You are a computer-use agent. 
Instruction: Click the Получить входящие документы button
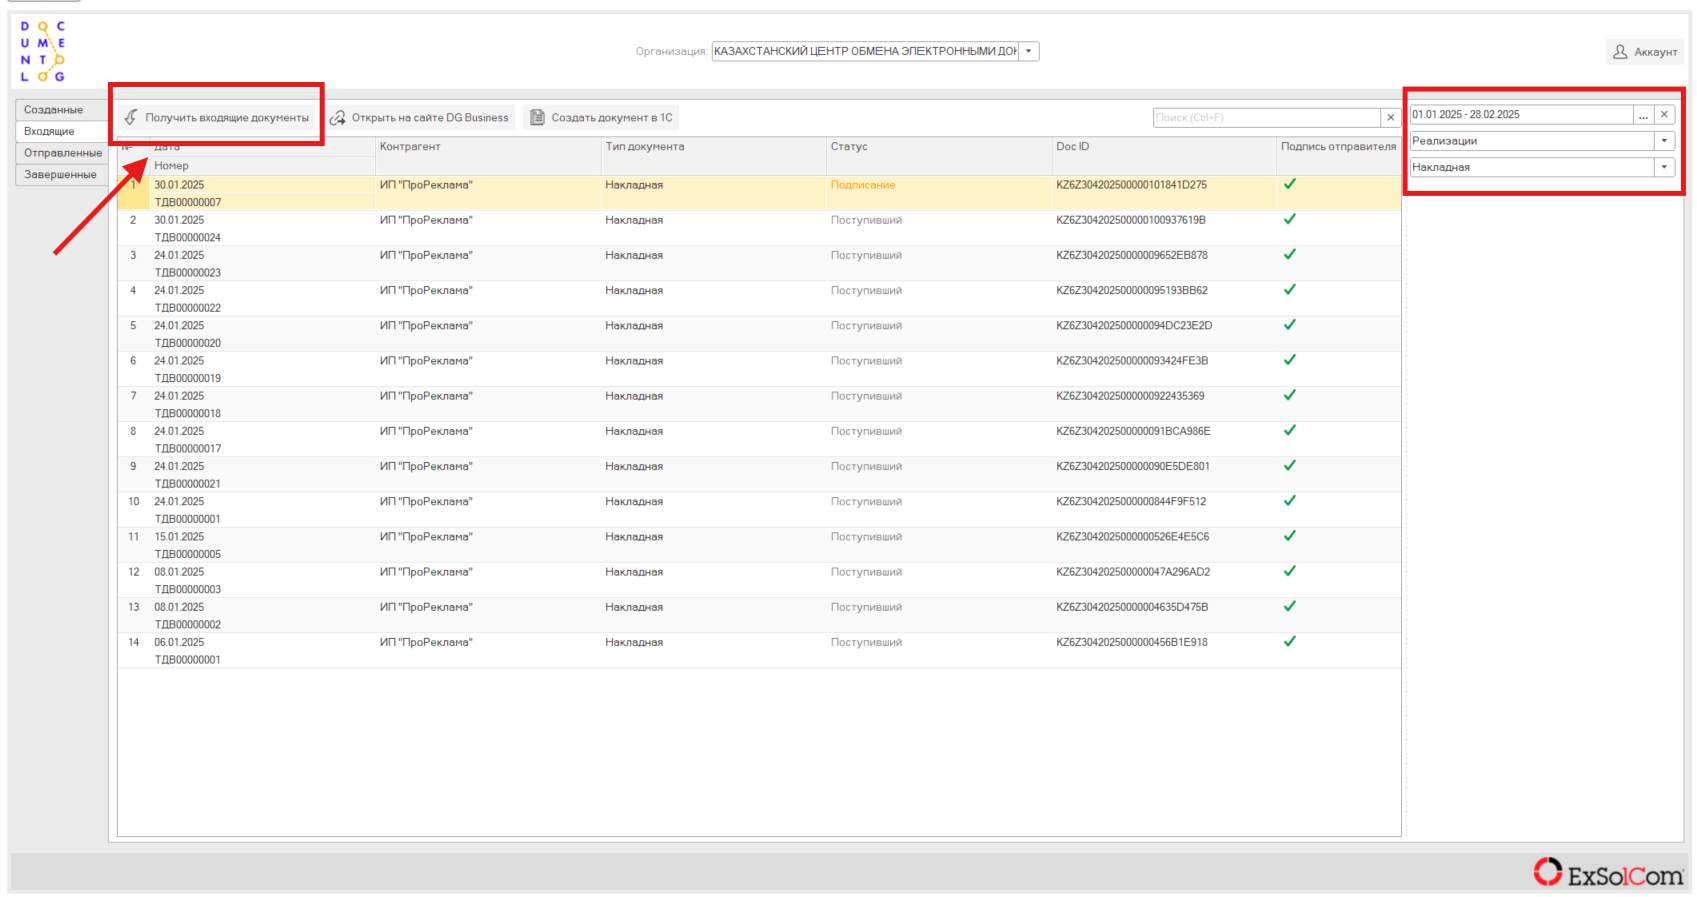click(x=217, y=118)
